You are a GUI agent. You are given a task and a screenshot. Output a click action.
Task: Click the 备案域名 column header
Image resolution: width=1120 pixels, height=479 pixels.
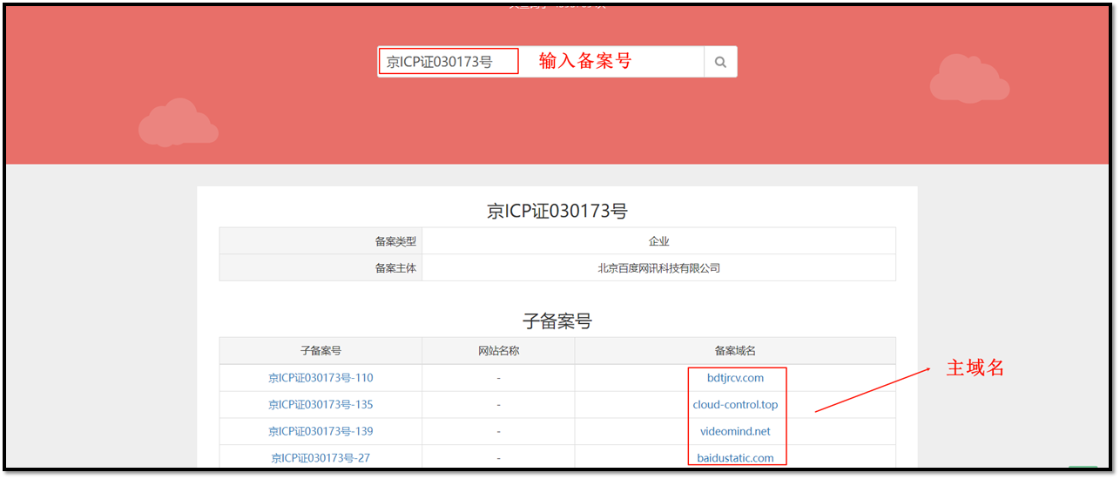(735, 351)
